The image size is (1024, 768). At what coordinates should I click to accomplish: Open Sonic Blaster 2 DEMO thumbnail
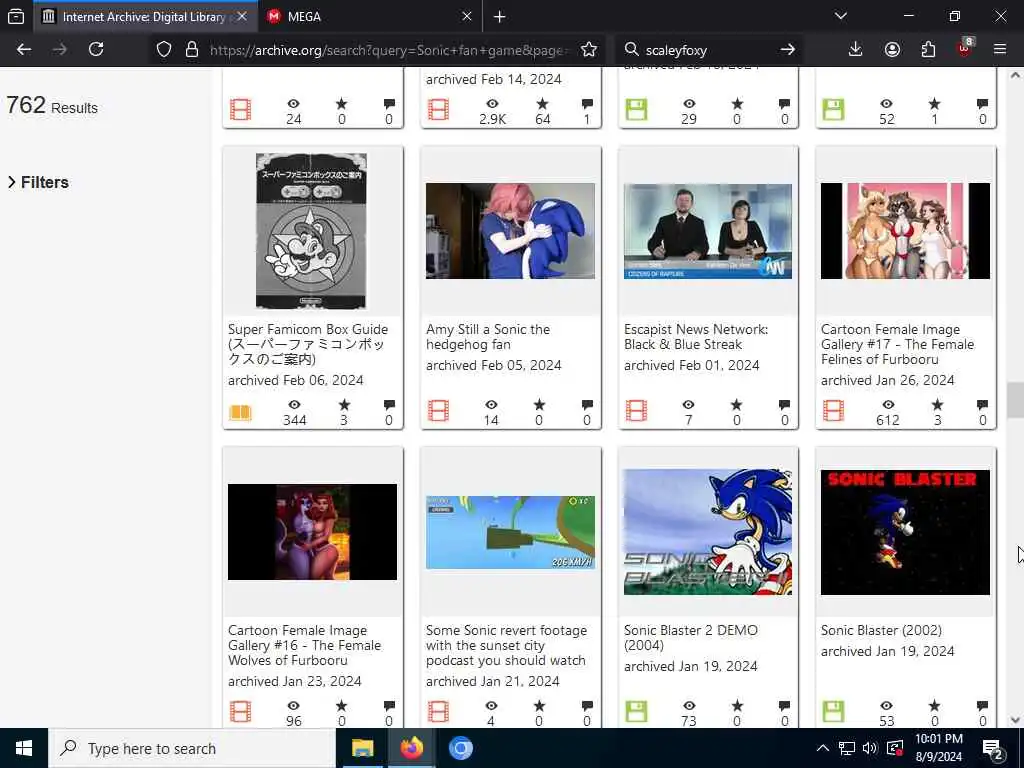point(708,532)
